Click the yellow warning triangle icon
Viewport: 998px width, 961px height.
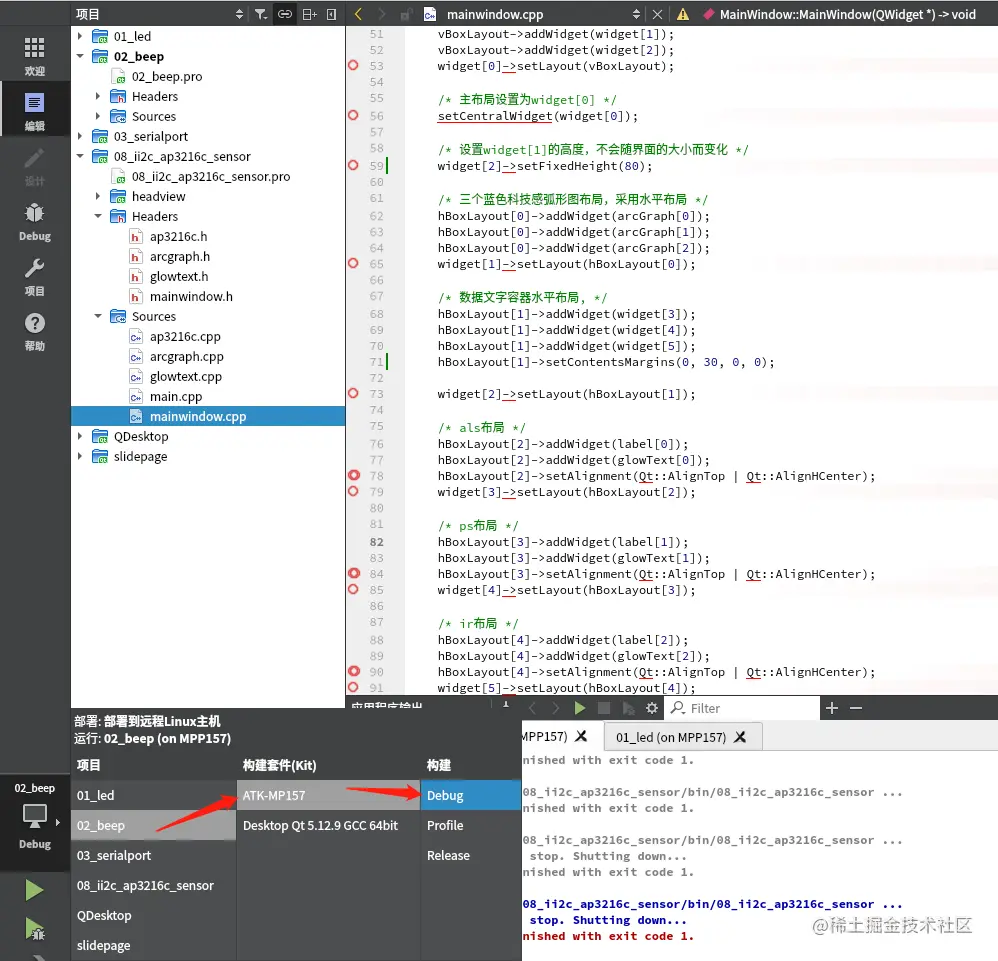tap(682, 14)
